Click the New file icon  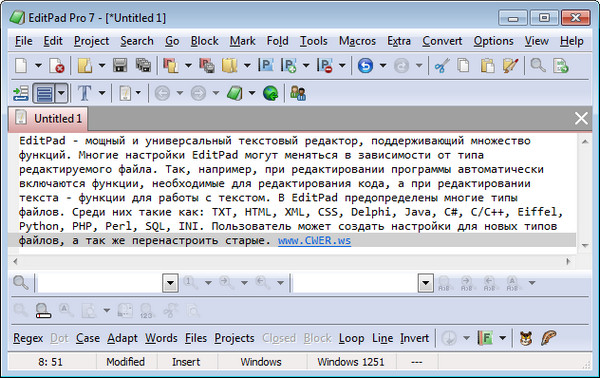(x=21, y=65)
